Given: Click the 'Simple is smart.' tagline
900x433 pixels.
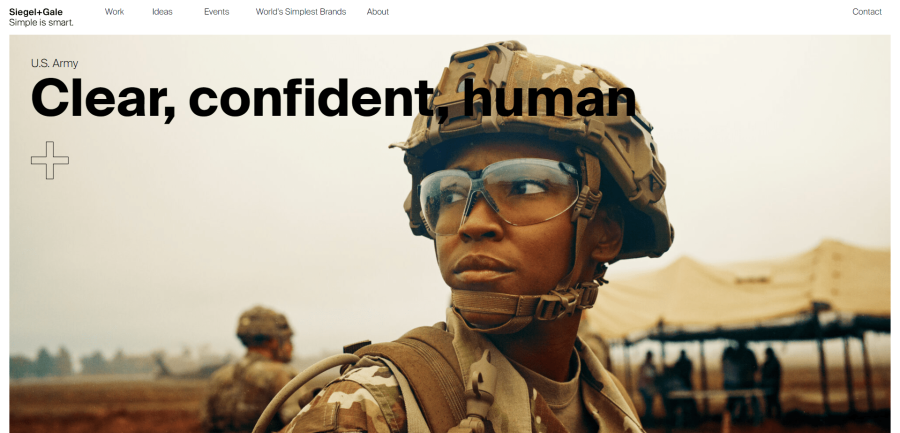Looking at the screenshot, I should click(x=41, y=23).
